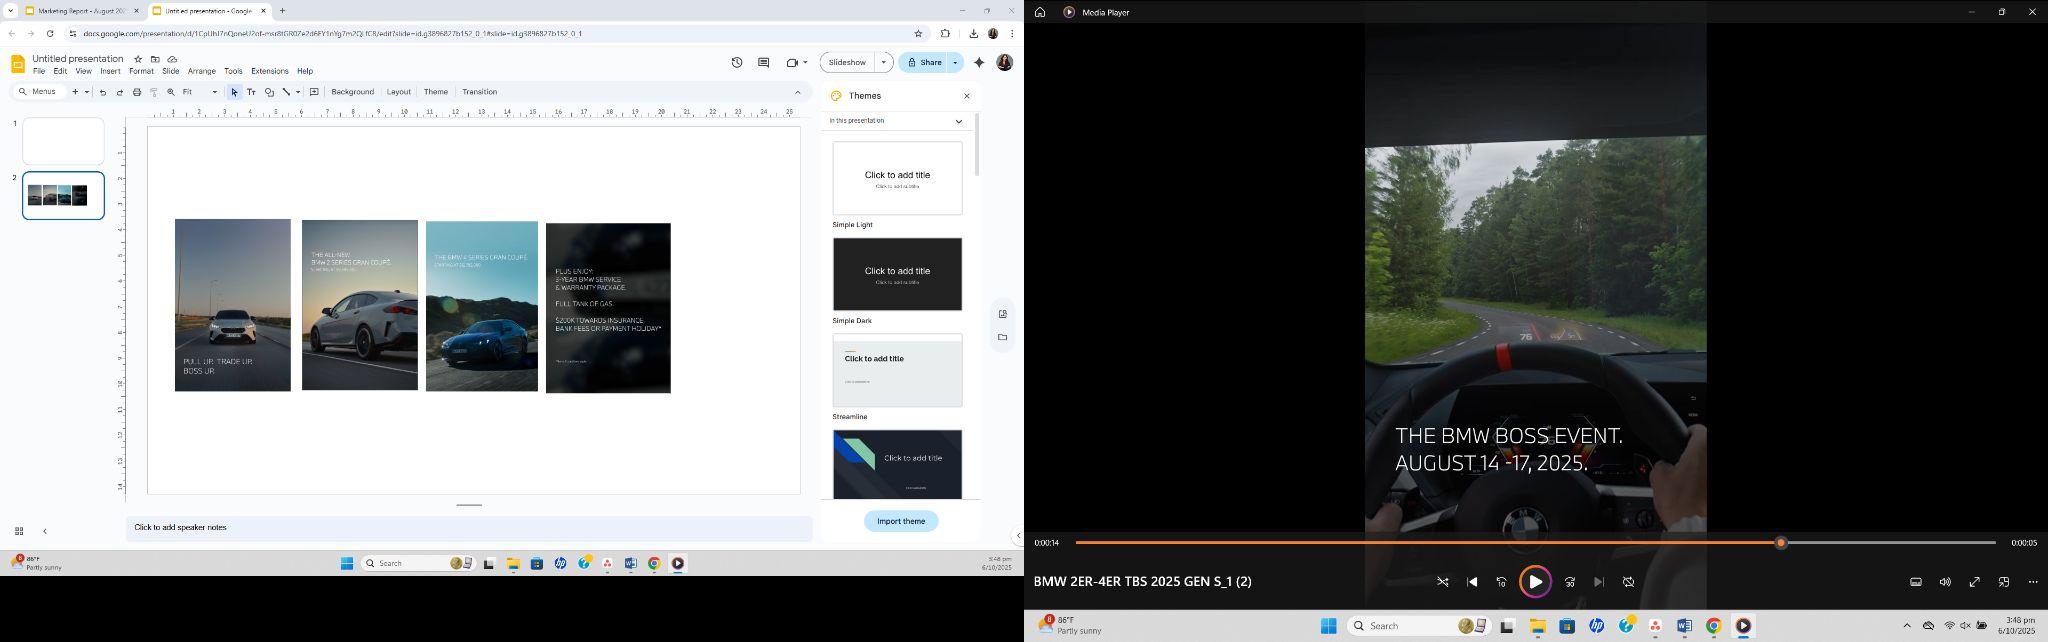The height and width of the screenshot is (642, 2048).
Task: Open the Gemini sparkle assistant
Action: click(x=979, y=62)
